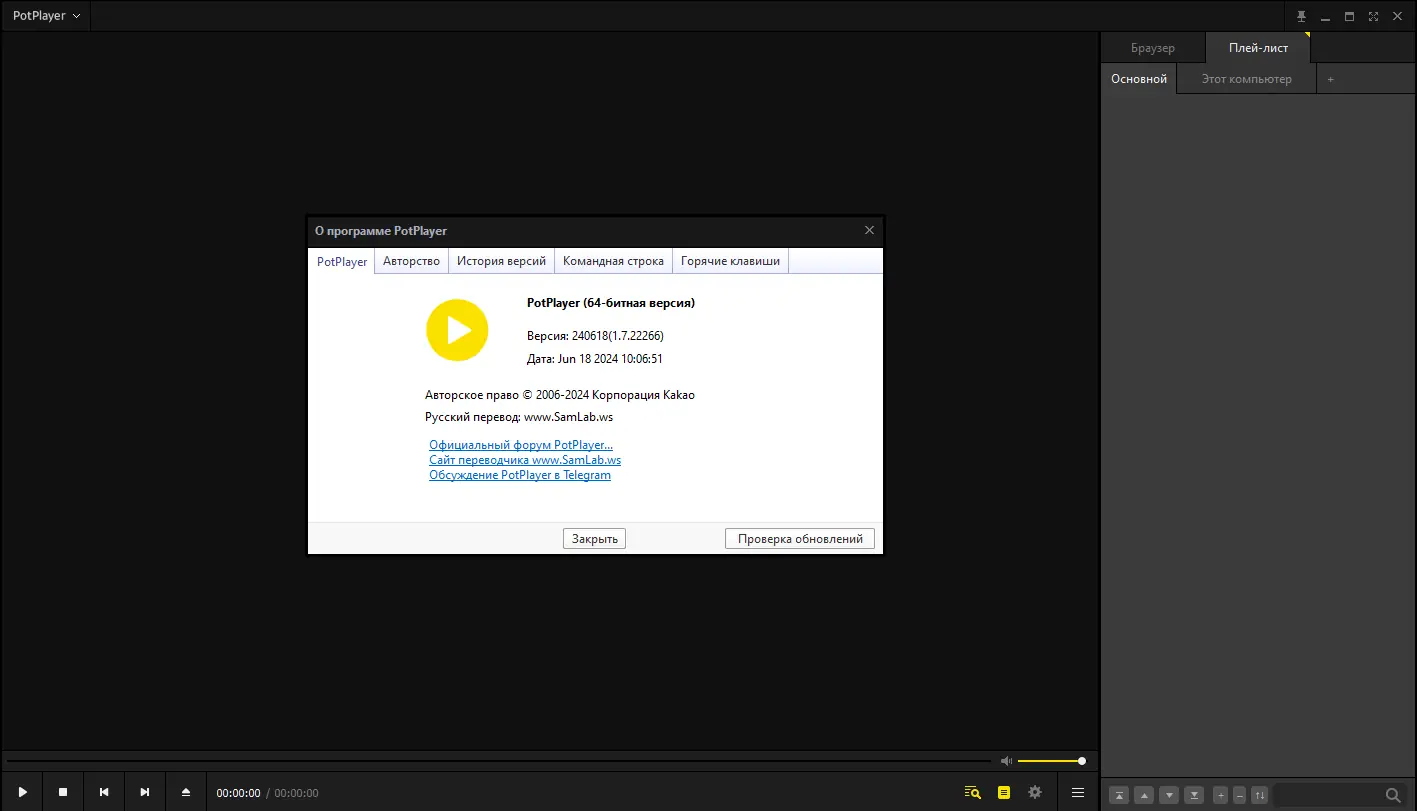This screenshot has width=1417, height=811.
Task: Maximize the PotPlayer window
Action: point(1349,16)
